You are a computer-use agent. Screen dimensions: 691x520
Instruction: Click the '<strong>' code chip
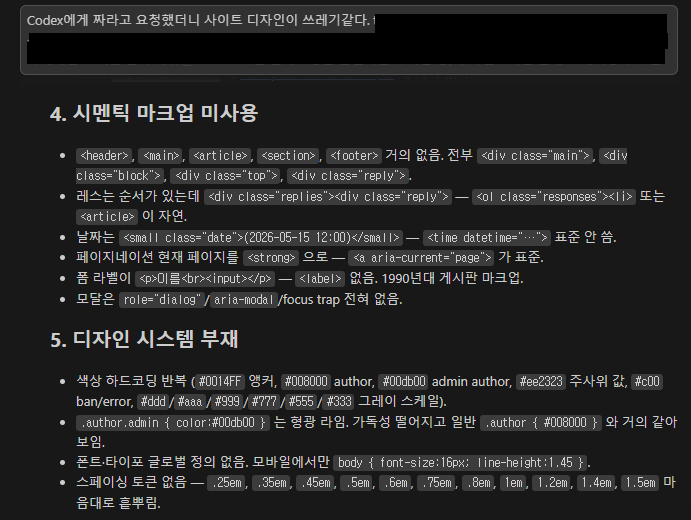point(271,258)
